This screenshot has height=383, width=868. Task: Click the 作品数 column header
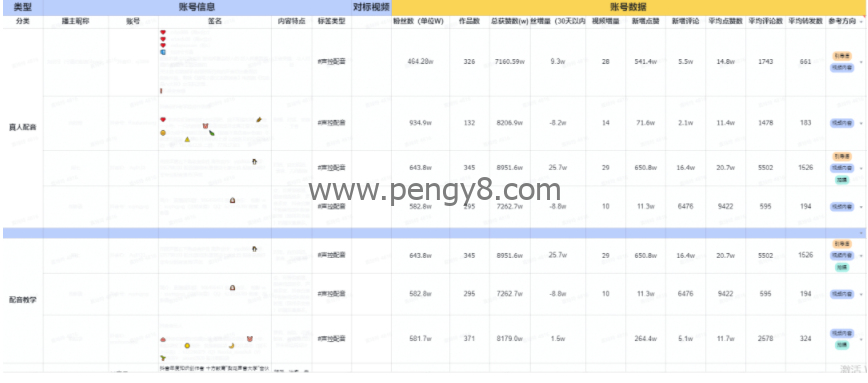[469, 22]
